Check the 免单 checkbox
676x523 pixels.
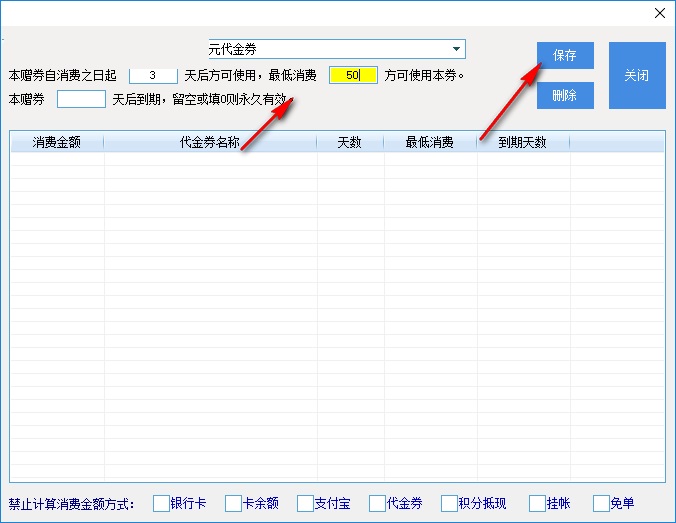click(601, 503)
